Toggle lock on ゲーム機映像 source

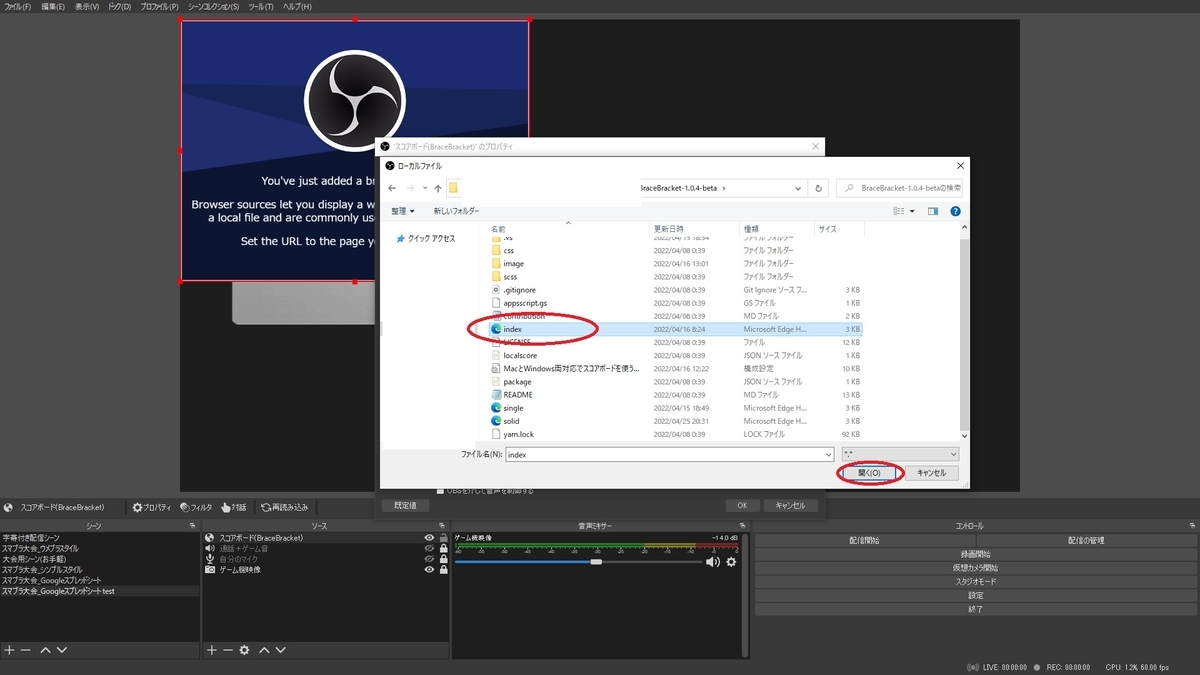[x=443, y=569]
